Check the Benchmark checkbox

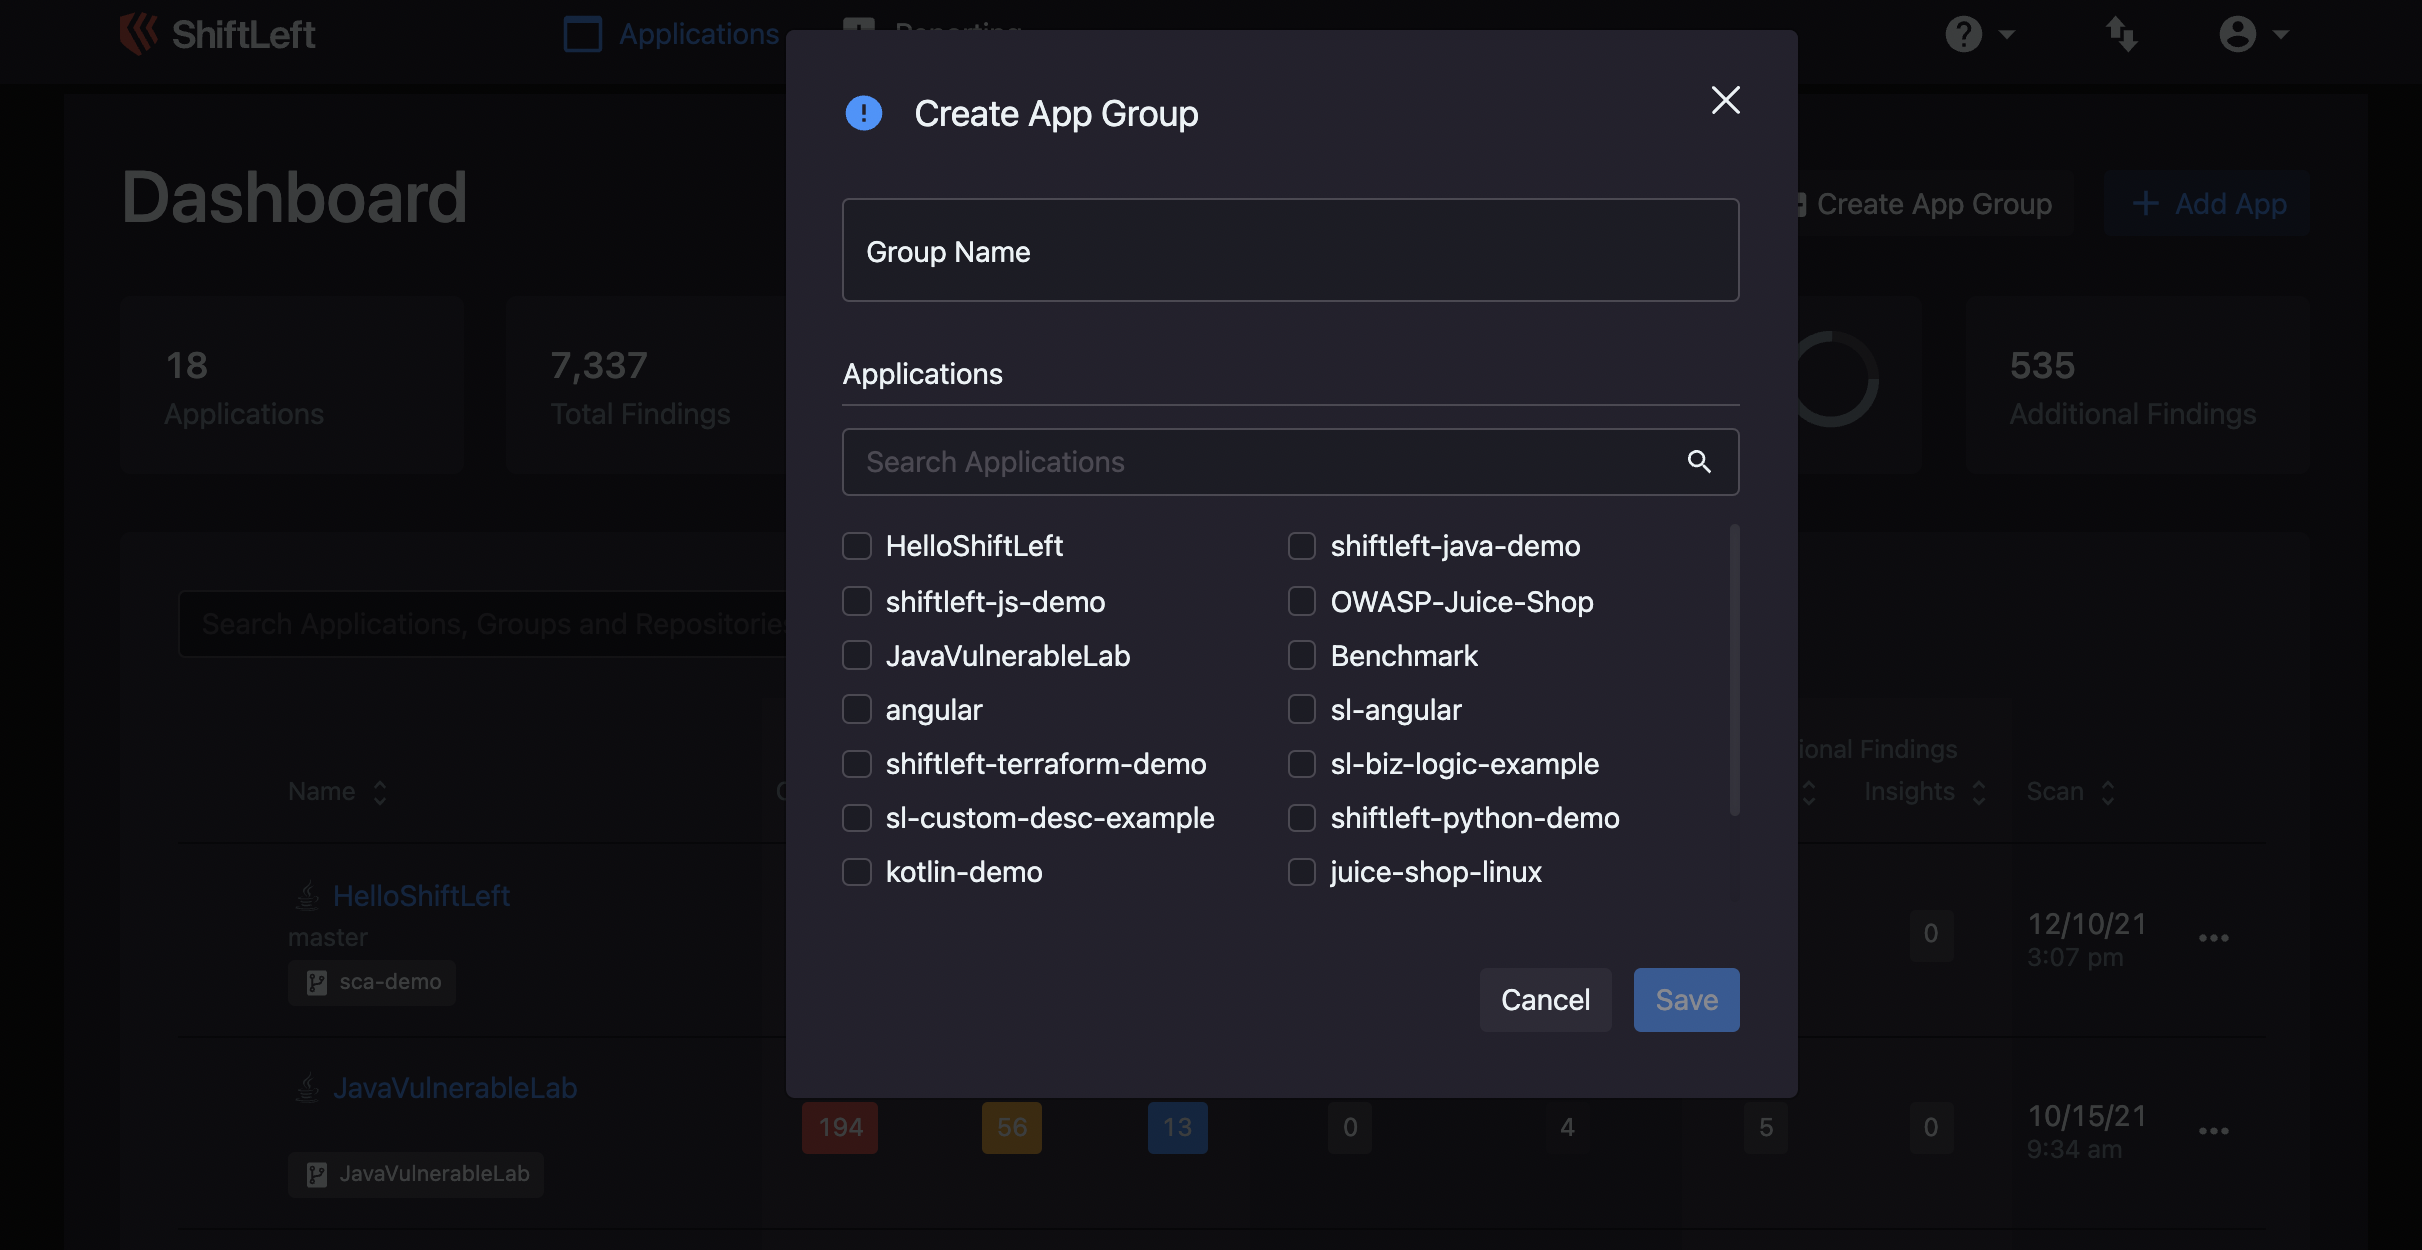[1301, 656]
